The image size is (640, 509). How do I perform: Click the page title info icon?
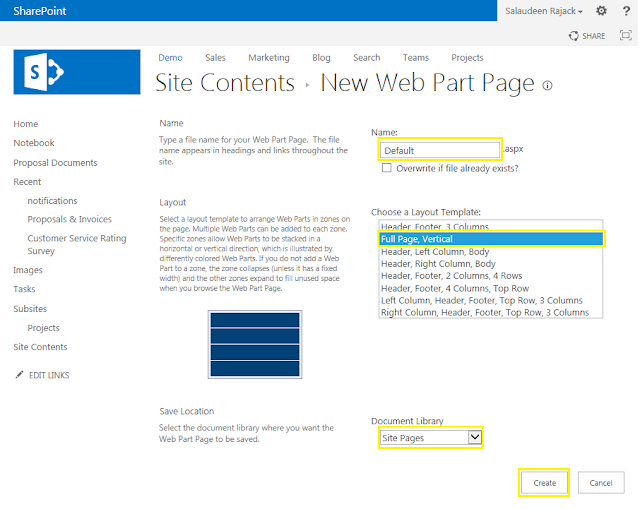pyautogui.click(x=547, y=85)
